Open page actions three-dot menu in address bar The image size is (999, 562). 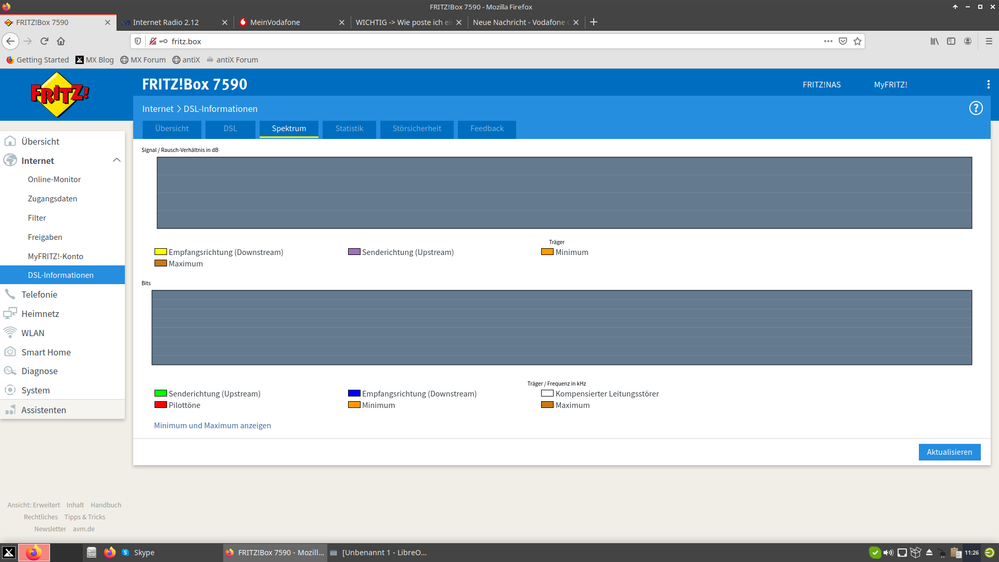(x=828, y=41)
